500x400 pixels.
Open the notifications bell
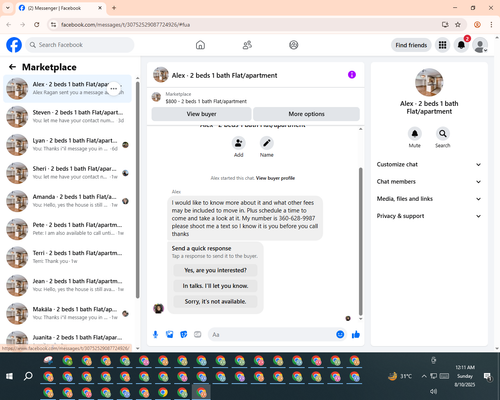461,45
